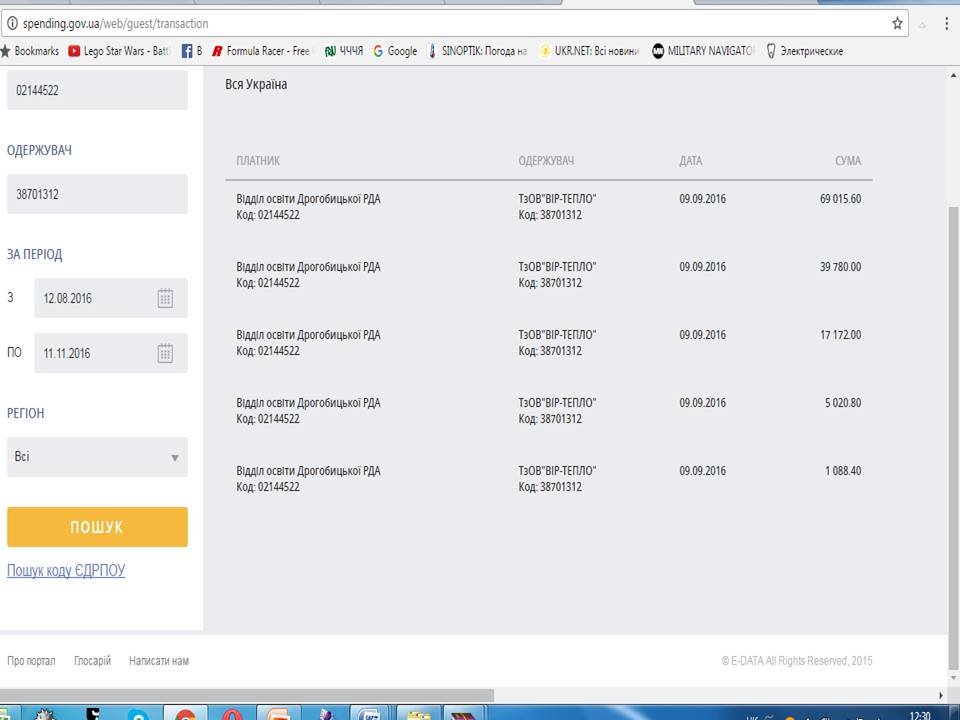Bookmark this page with star icon

point(897,23)
